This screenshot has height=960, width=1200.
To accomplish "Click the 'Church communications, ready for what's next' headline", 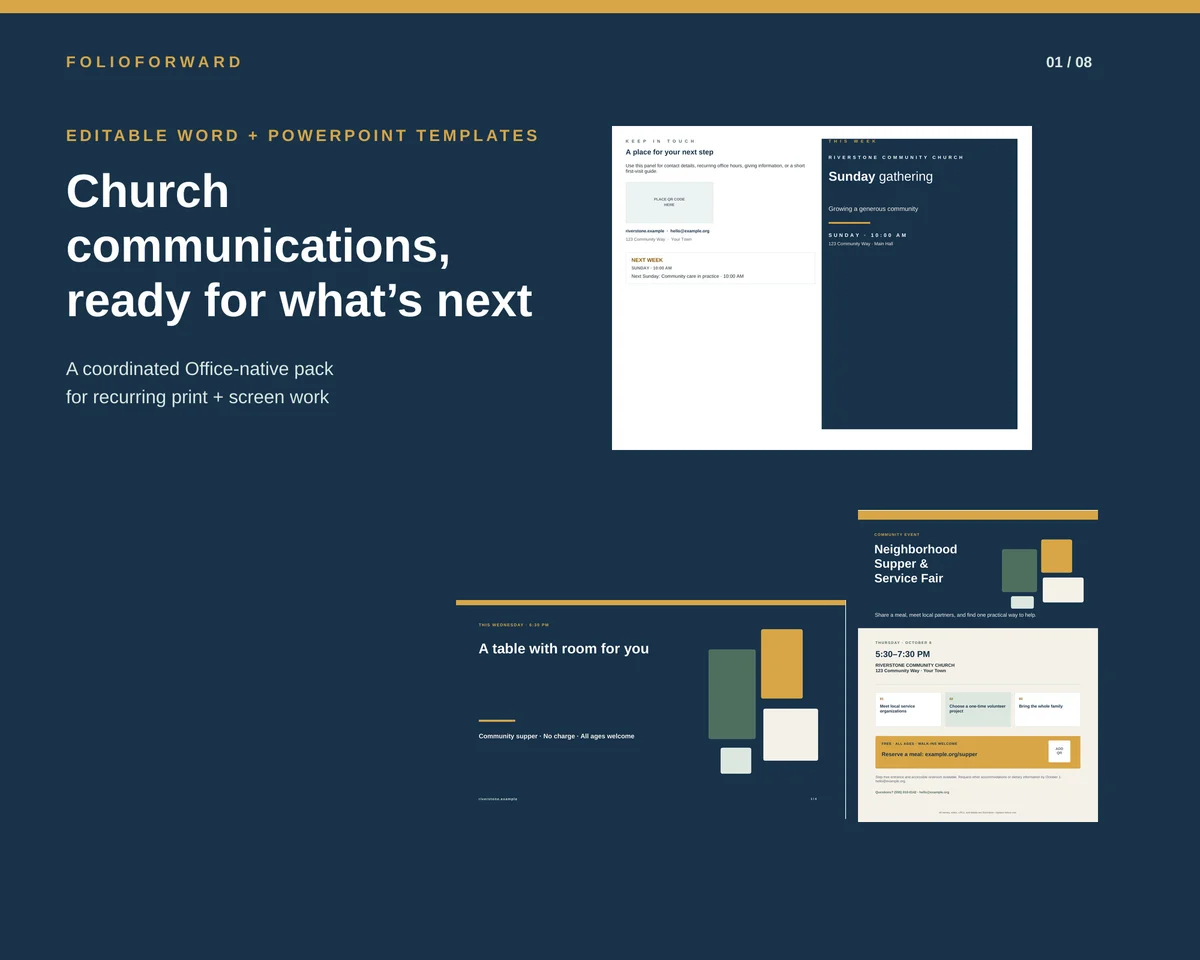I will tap(299, 245).
